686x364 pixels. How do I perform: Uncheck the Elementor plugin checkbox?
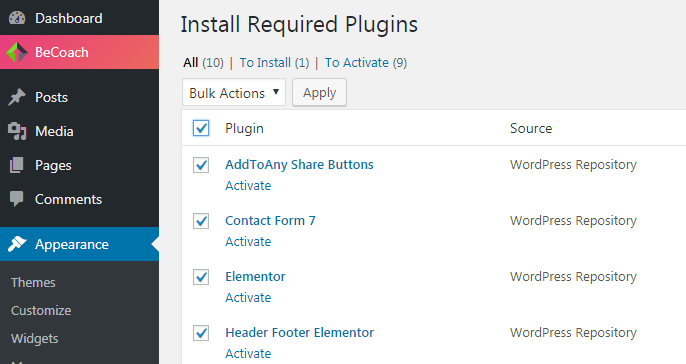coord(201,277)
